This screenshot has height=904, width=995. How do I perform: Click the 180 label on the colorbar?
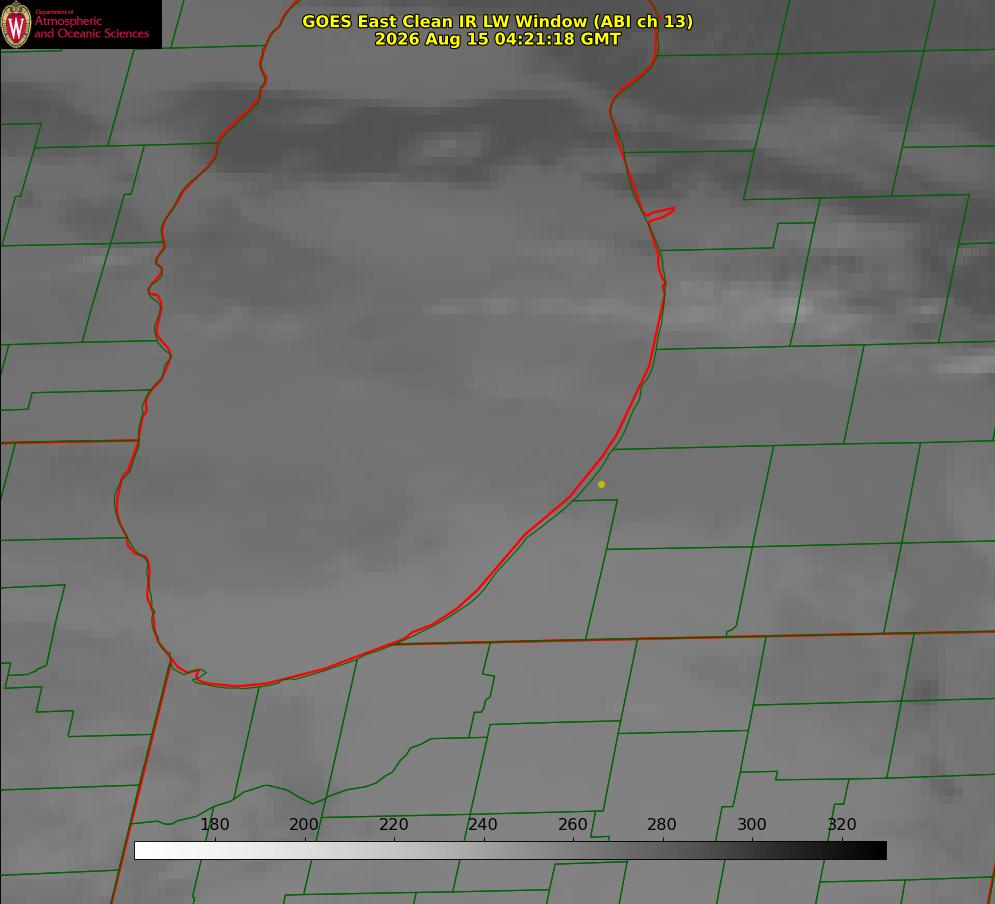click(x=214, y=824)
